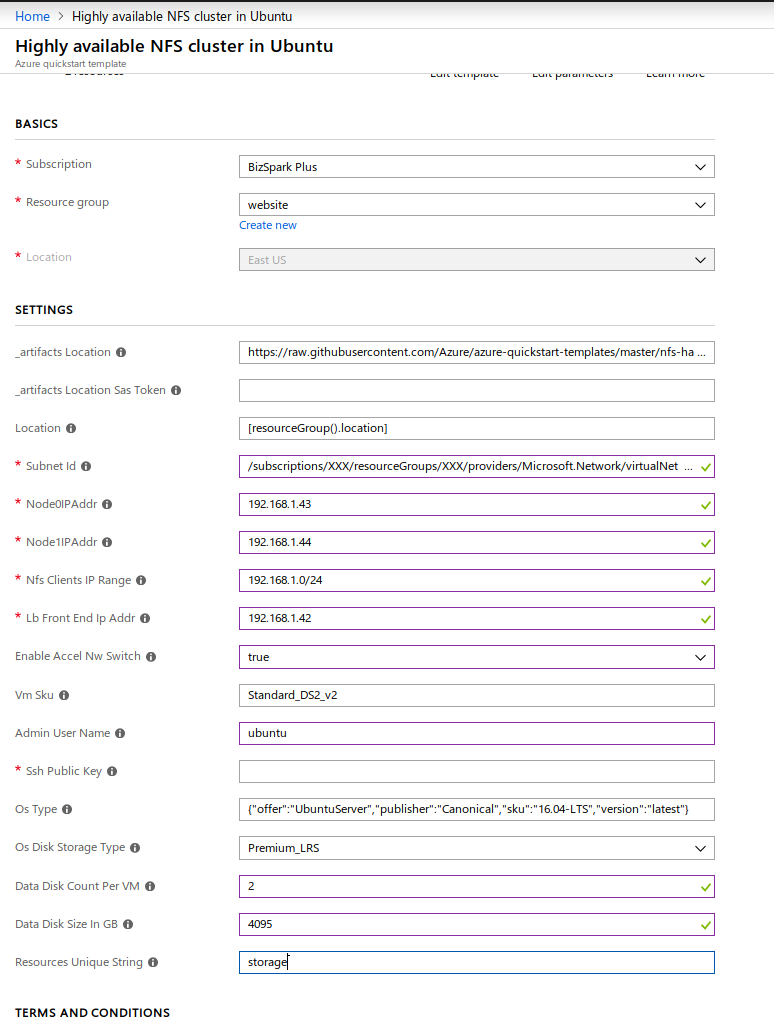Show info tooltip for Node0IPAddr
The width and height of the screenshot is (774, 1028).
107,505
